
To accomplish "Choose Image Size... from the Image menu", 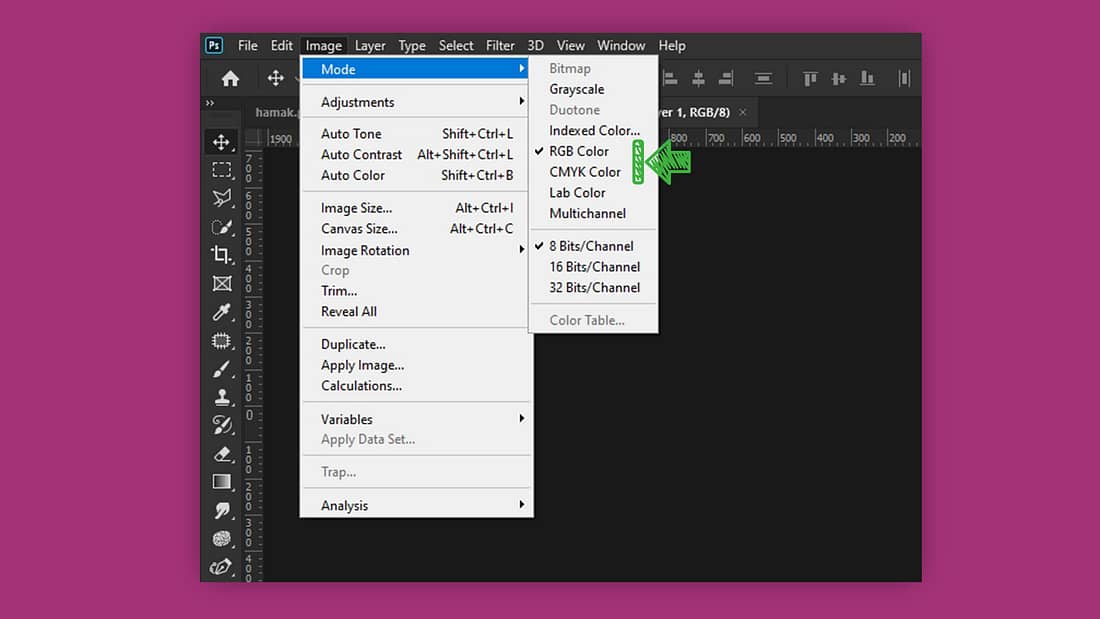I will [356, 208].
